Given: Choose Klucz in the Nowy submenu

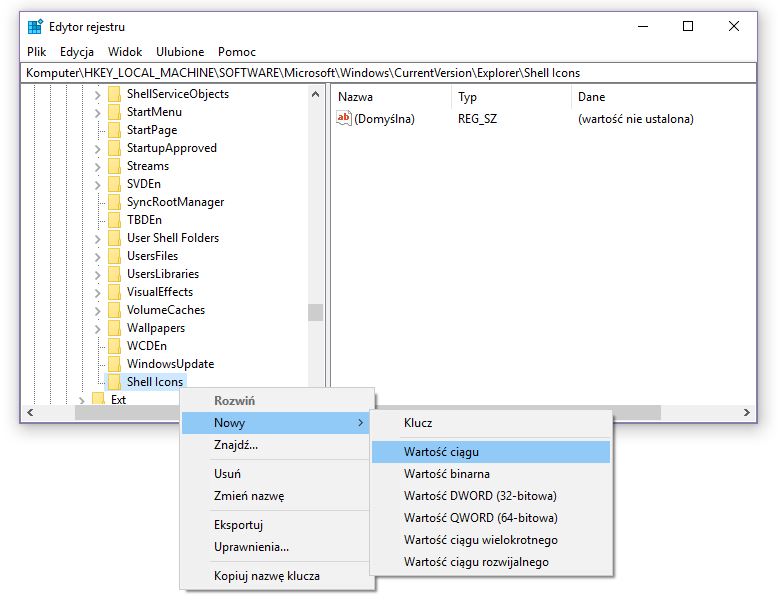Looking at the screenshot, I should 491,423.
